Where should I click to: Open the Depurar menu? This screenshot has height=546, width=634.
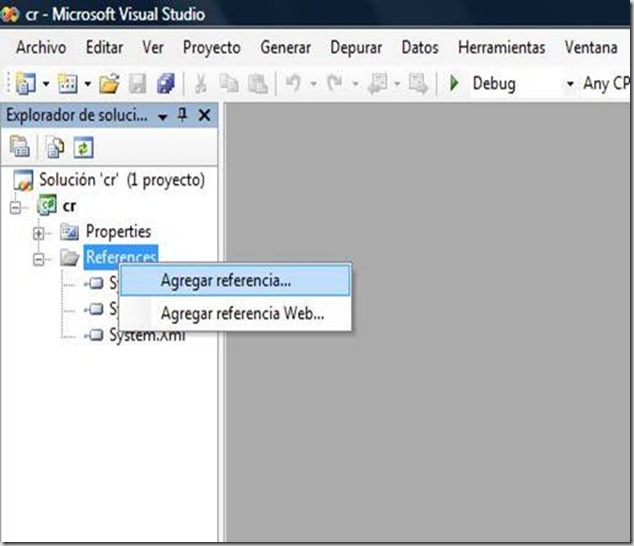coord(356,48)
